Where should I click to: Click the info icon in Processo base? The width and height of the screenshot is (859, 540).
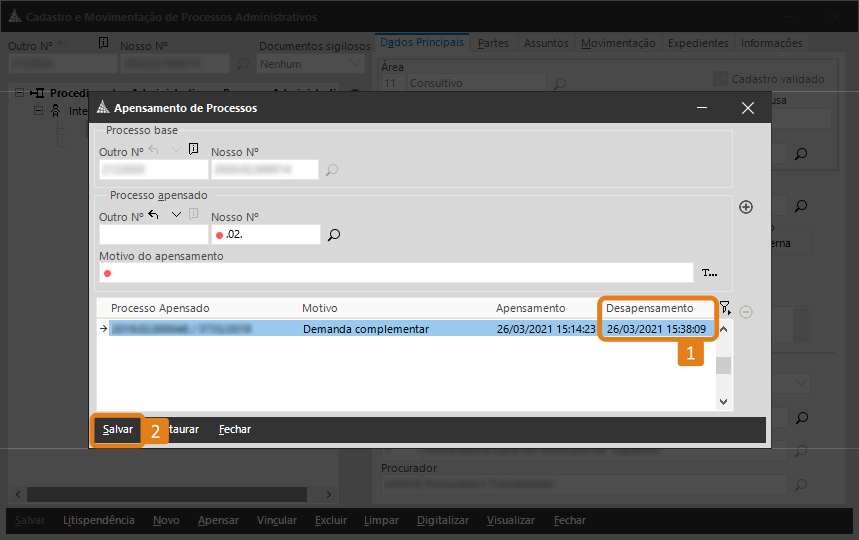pos(194,150)
